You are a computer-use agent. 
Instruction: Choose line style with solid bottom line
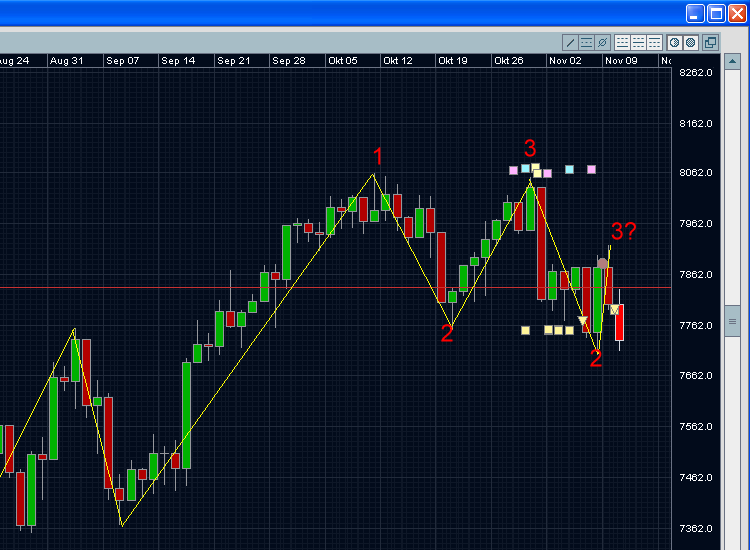(622, 43)
